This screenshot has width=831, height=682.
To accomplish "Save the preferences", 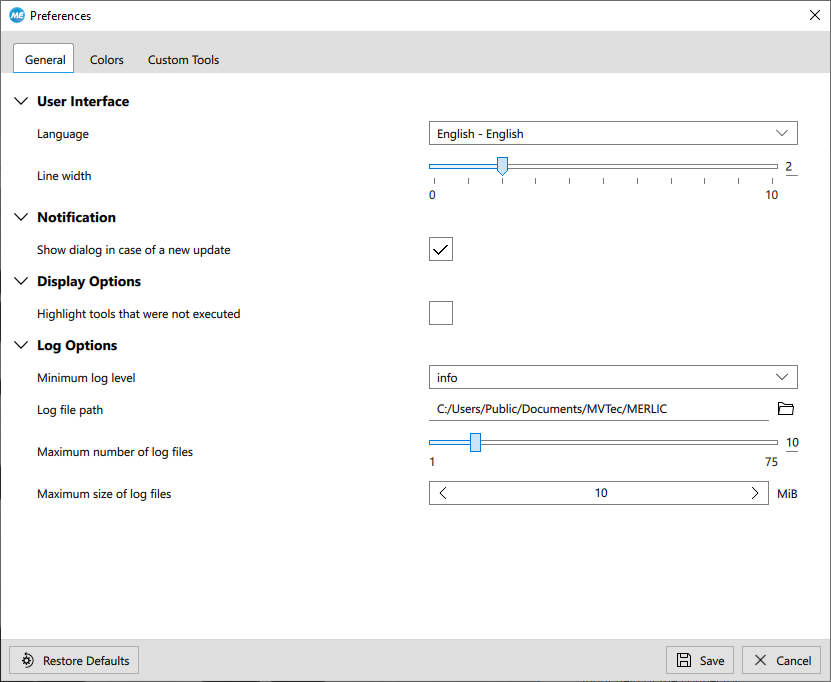I will point(700,660).
